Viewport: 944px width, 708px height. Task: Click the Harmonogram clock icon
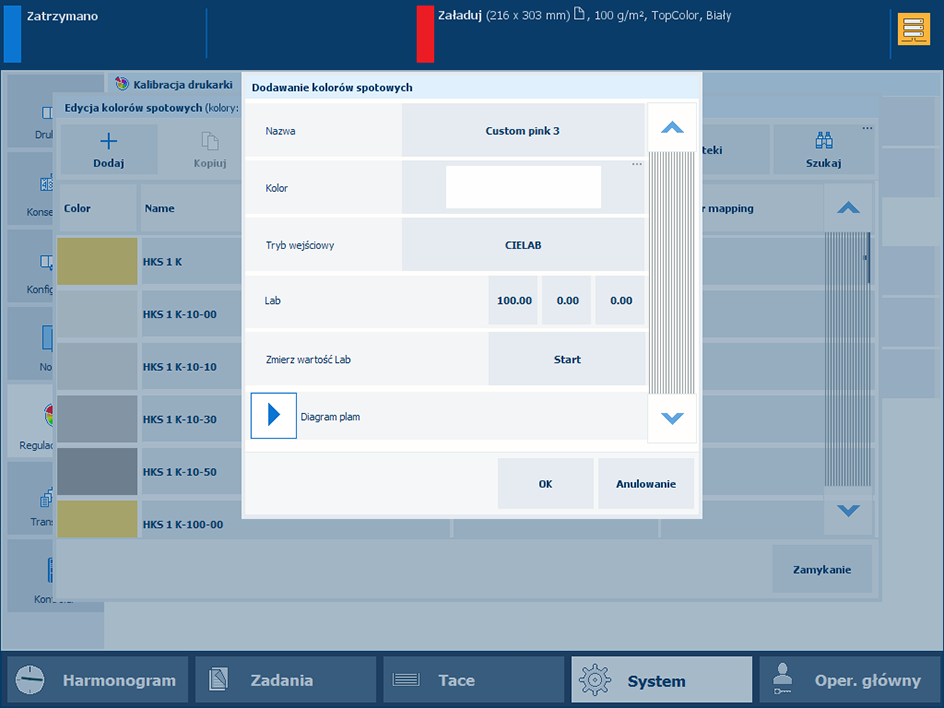pos(30,680)
